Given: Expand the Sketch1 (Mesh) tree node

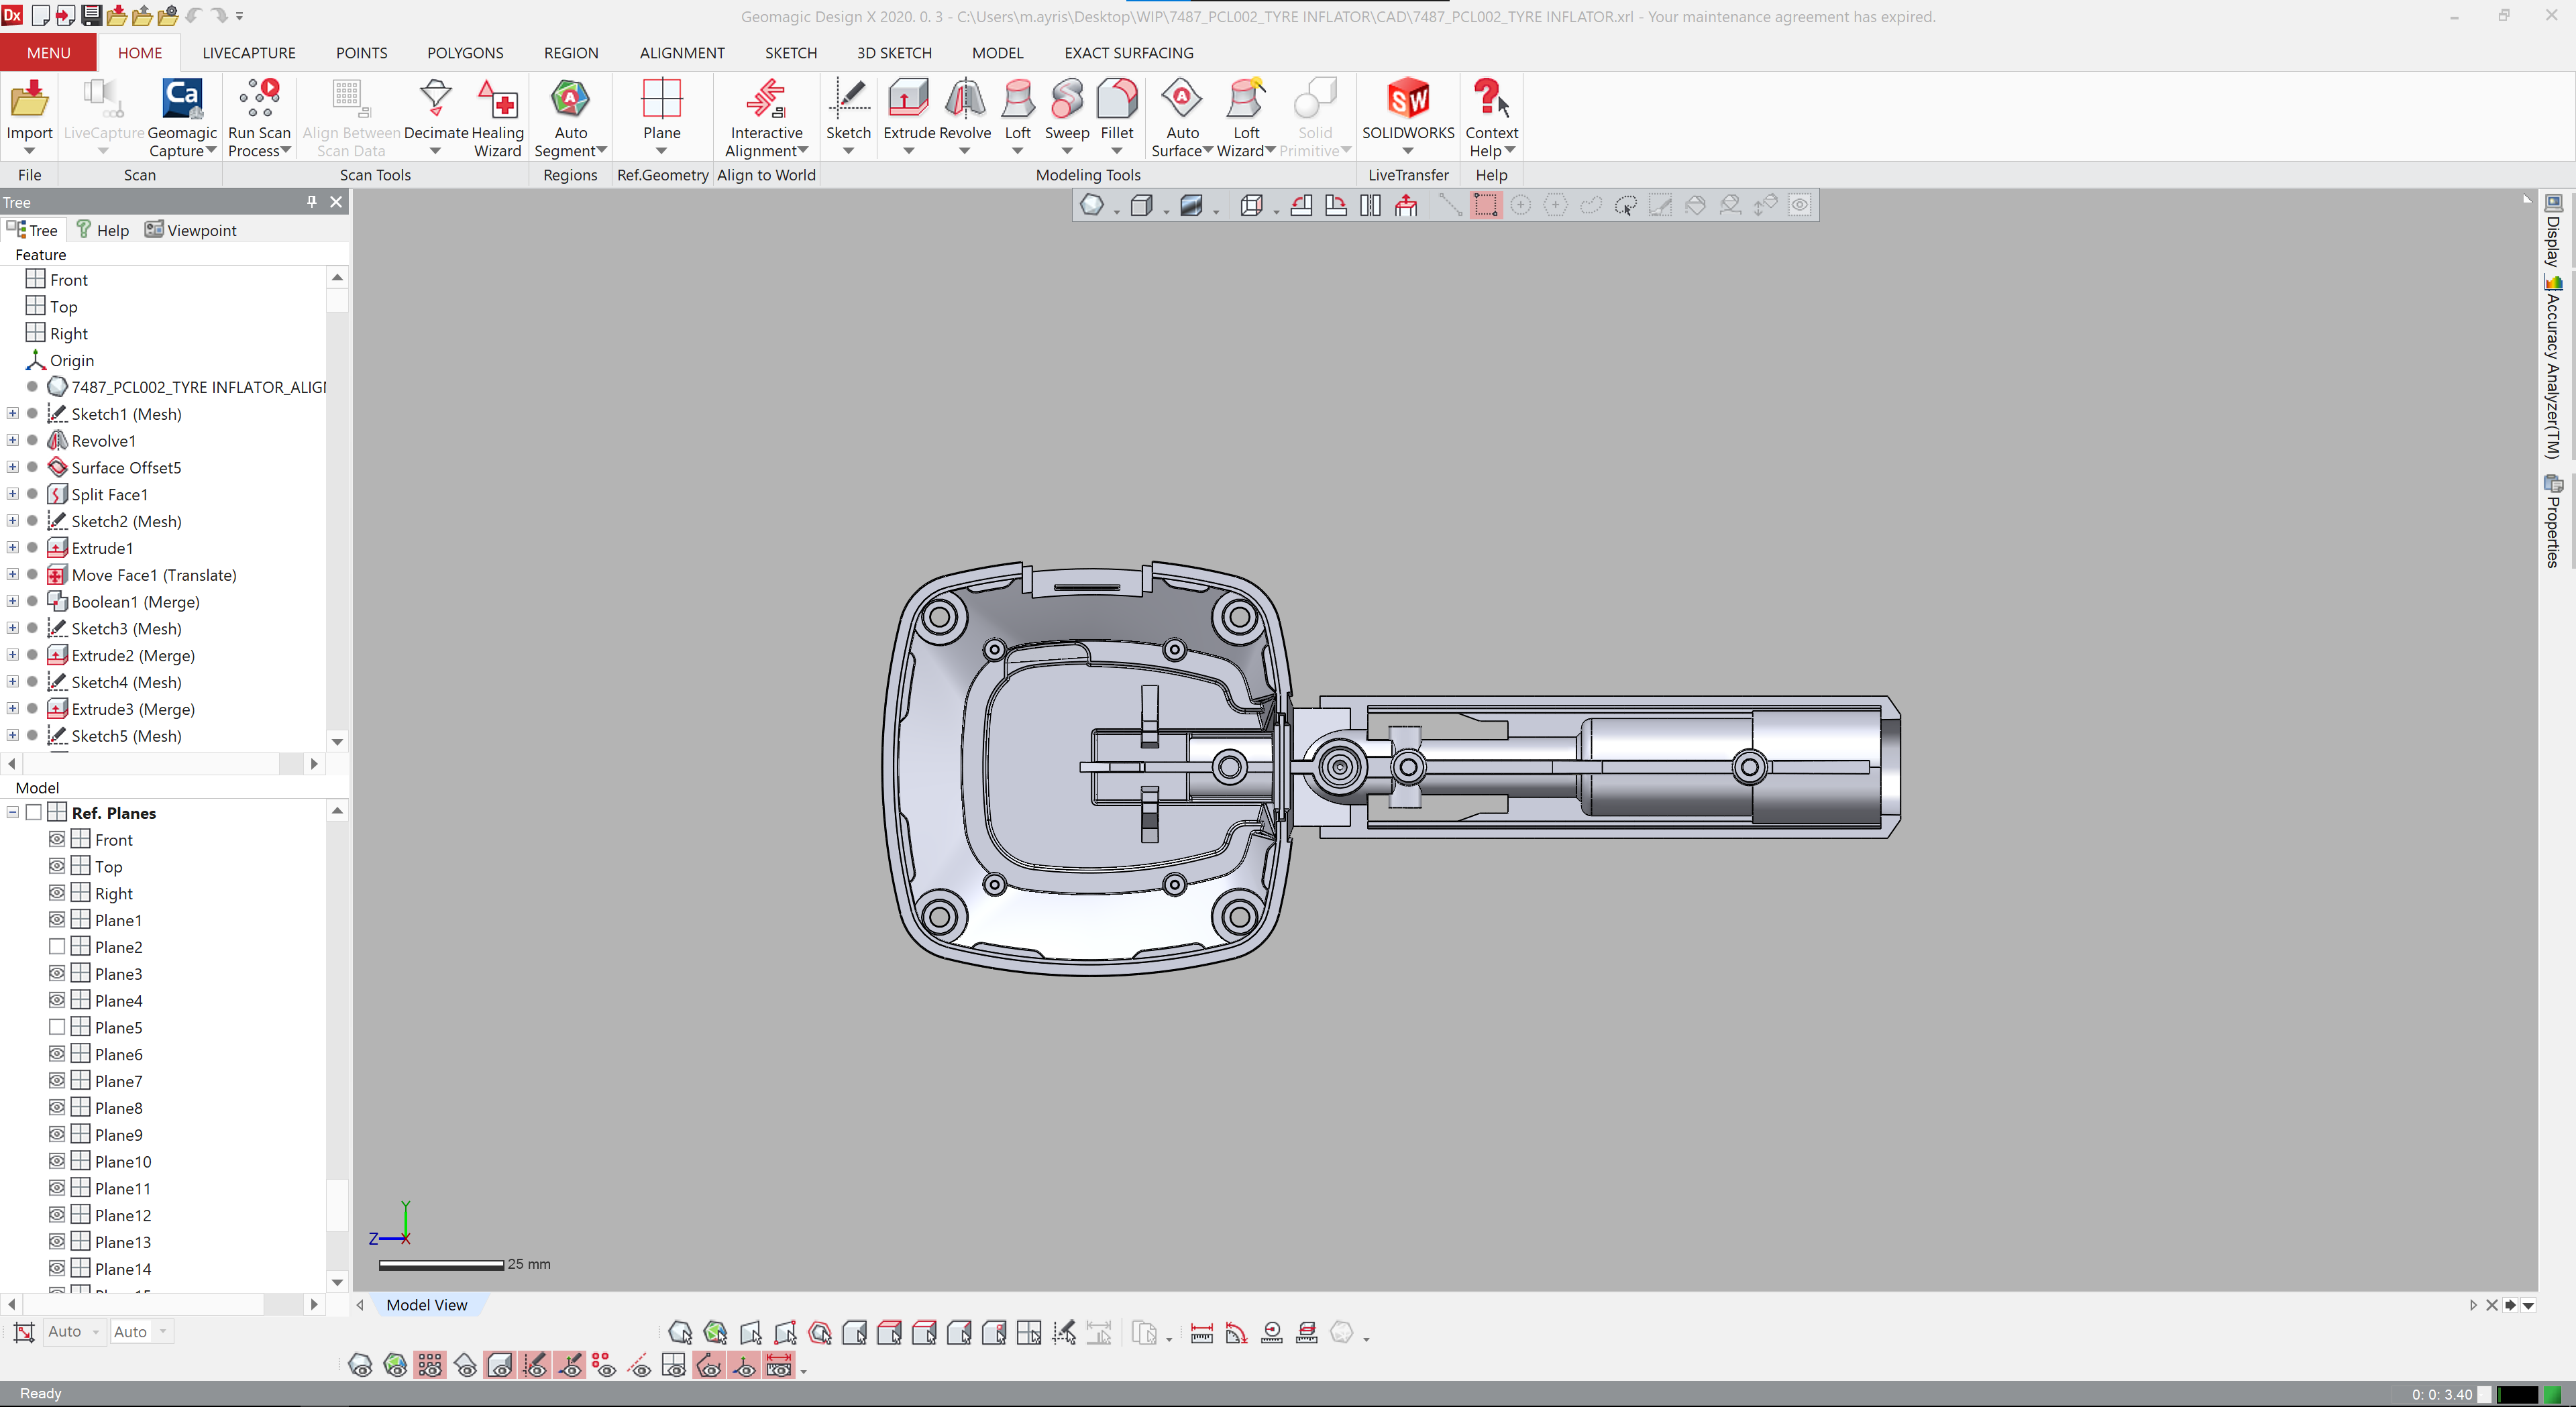Looking at the screenshot, I should (x=12, y=413).
